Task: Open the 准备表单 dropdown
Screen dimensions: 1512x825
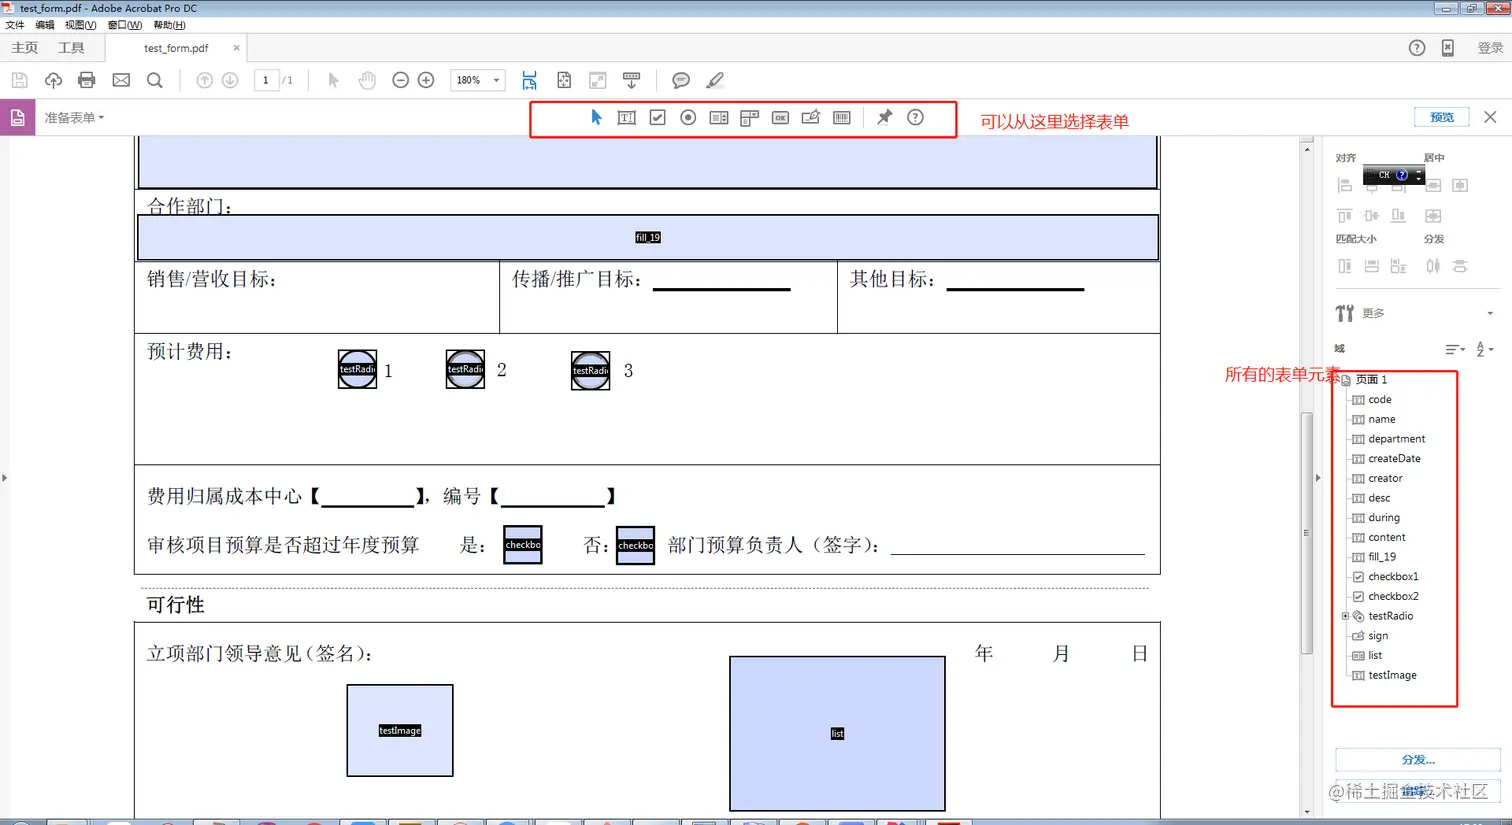Action: tap(74, 118)
